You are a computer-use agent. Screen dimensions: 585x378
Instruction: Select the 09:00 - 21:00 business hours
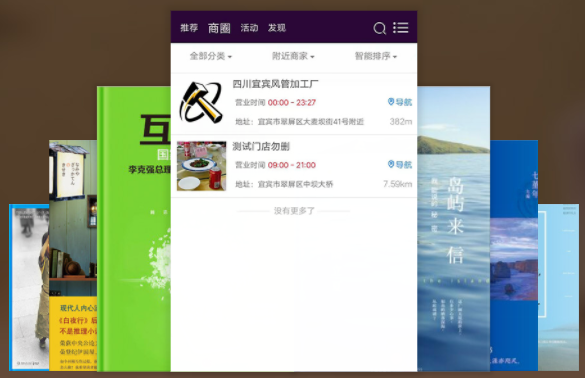pos(292,165)
